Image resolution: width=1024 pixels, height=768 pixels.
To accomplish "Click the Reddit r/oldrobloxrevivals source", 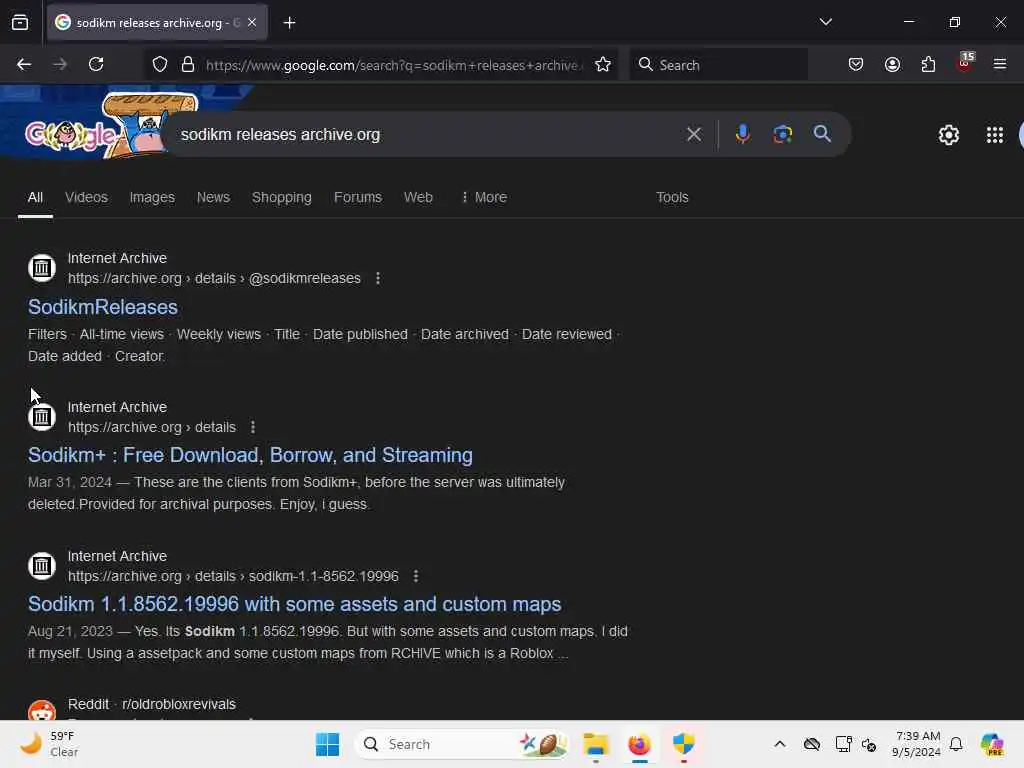I will tap(152, 704).
